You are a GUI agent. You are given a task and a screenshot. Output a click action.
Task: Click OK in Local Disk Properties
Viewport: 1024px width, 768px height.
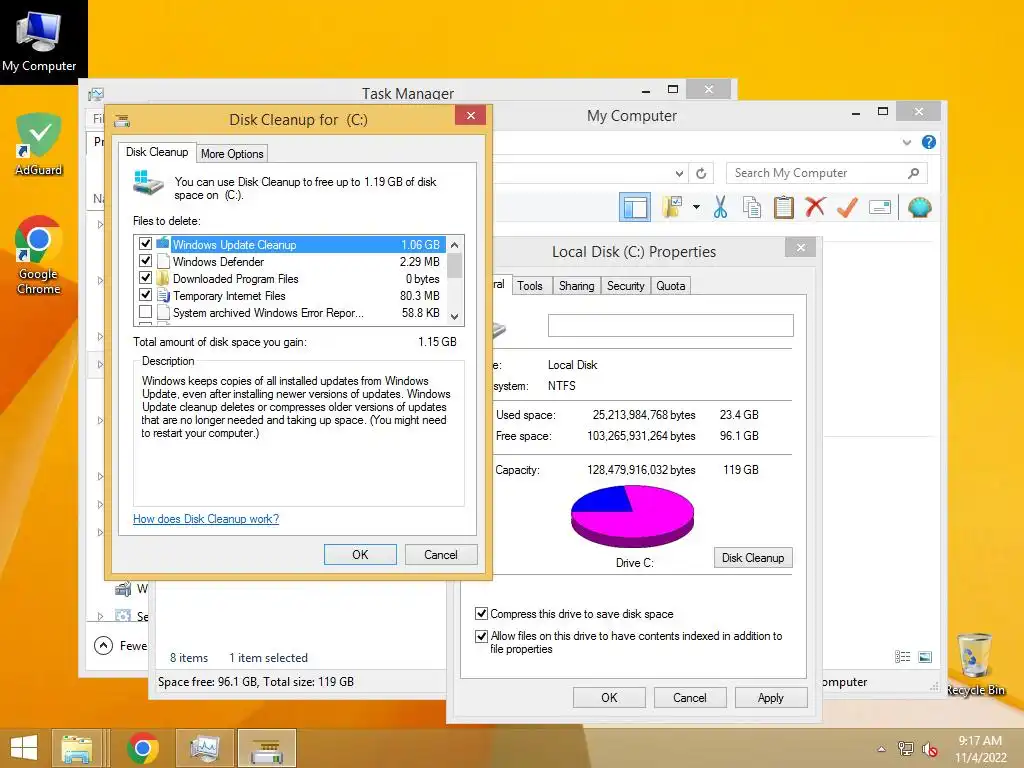[x=609, y=697]
